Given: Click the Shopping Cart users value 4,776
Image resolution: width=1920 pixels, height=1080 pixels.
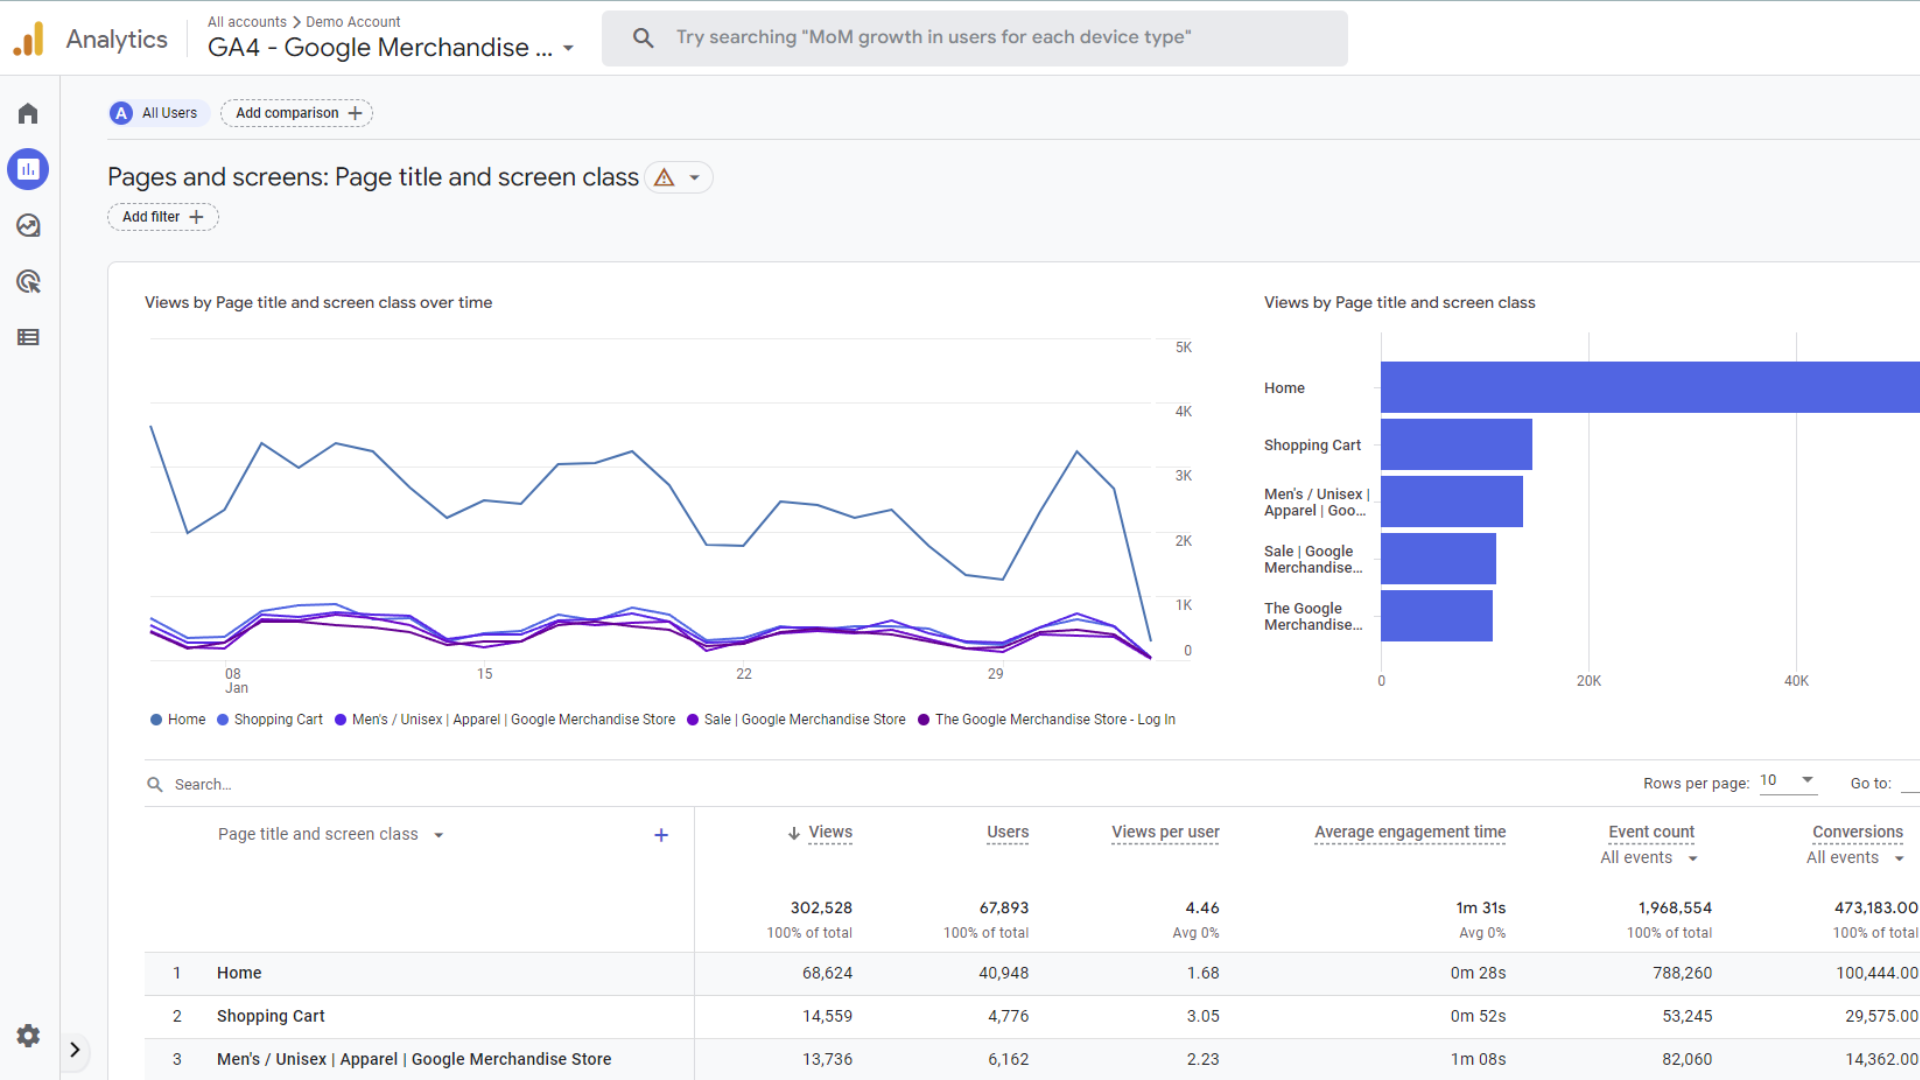Looking at the screenshot, I should tap(1008, 1016).
